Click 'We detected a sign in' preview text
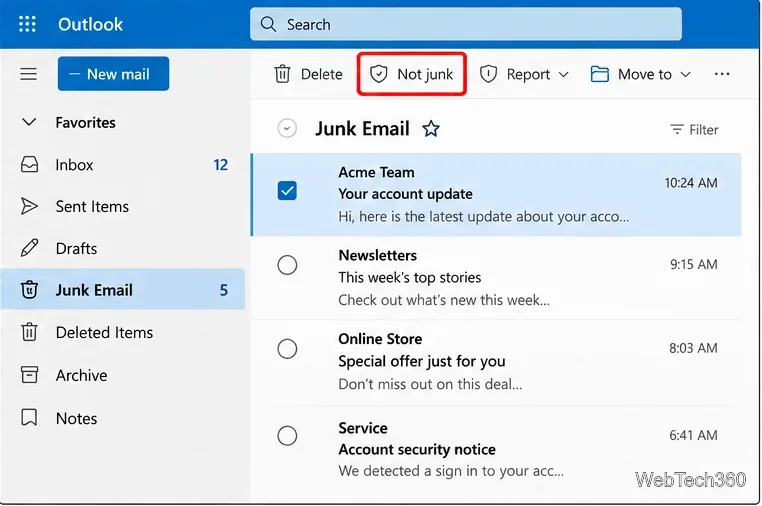The width and height of the screenshot is (762, 506). (451, 471)
